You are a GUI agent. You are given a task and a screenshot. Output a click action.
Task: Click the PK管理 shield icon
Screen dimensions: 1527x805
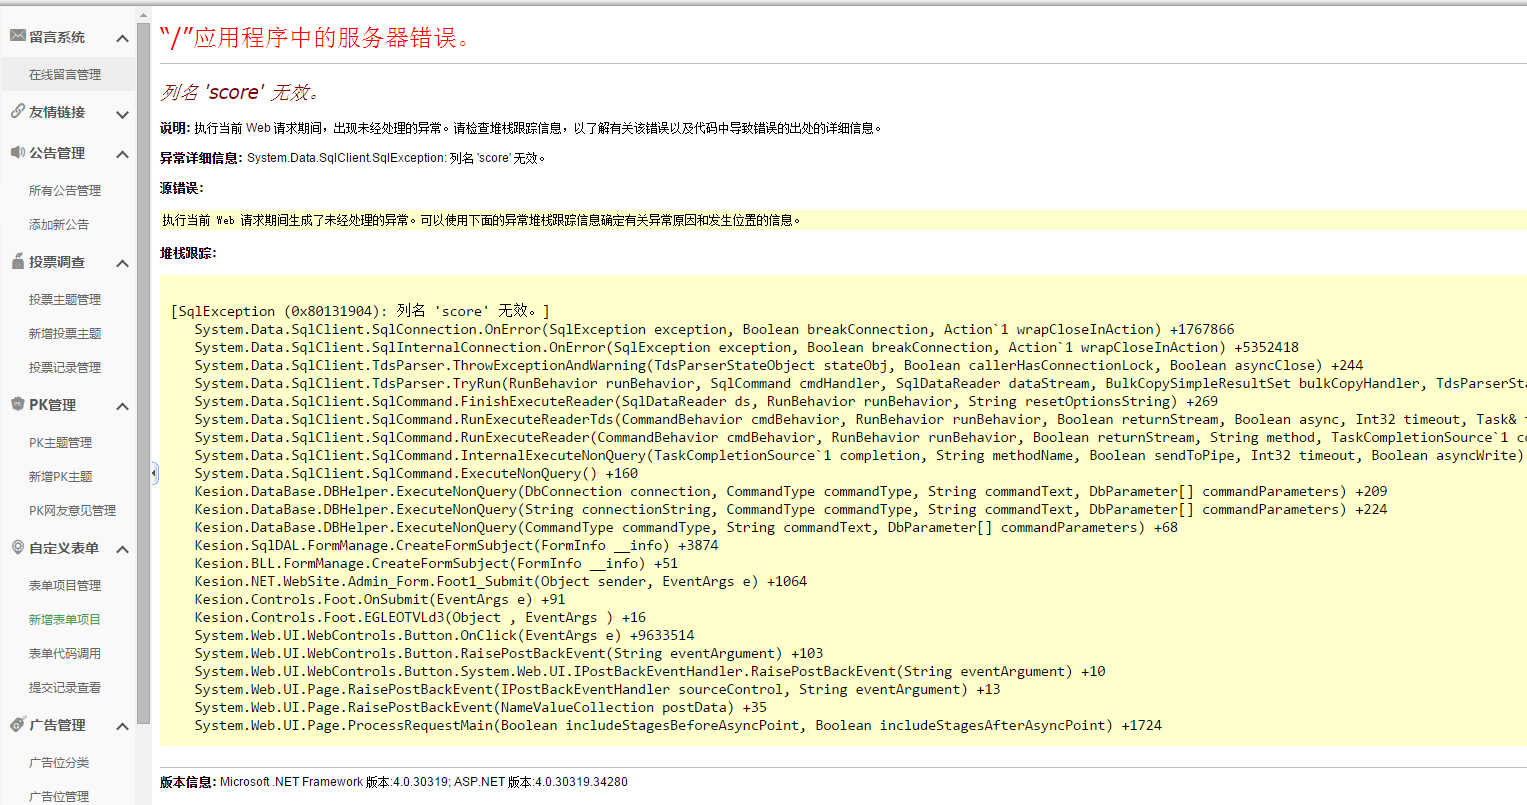(18, 404)
